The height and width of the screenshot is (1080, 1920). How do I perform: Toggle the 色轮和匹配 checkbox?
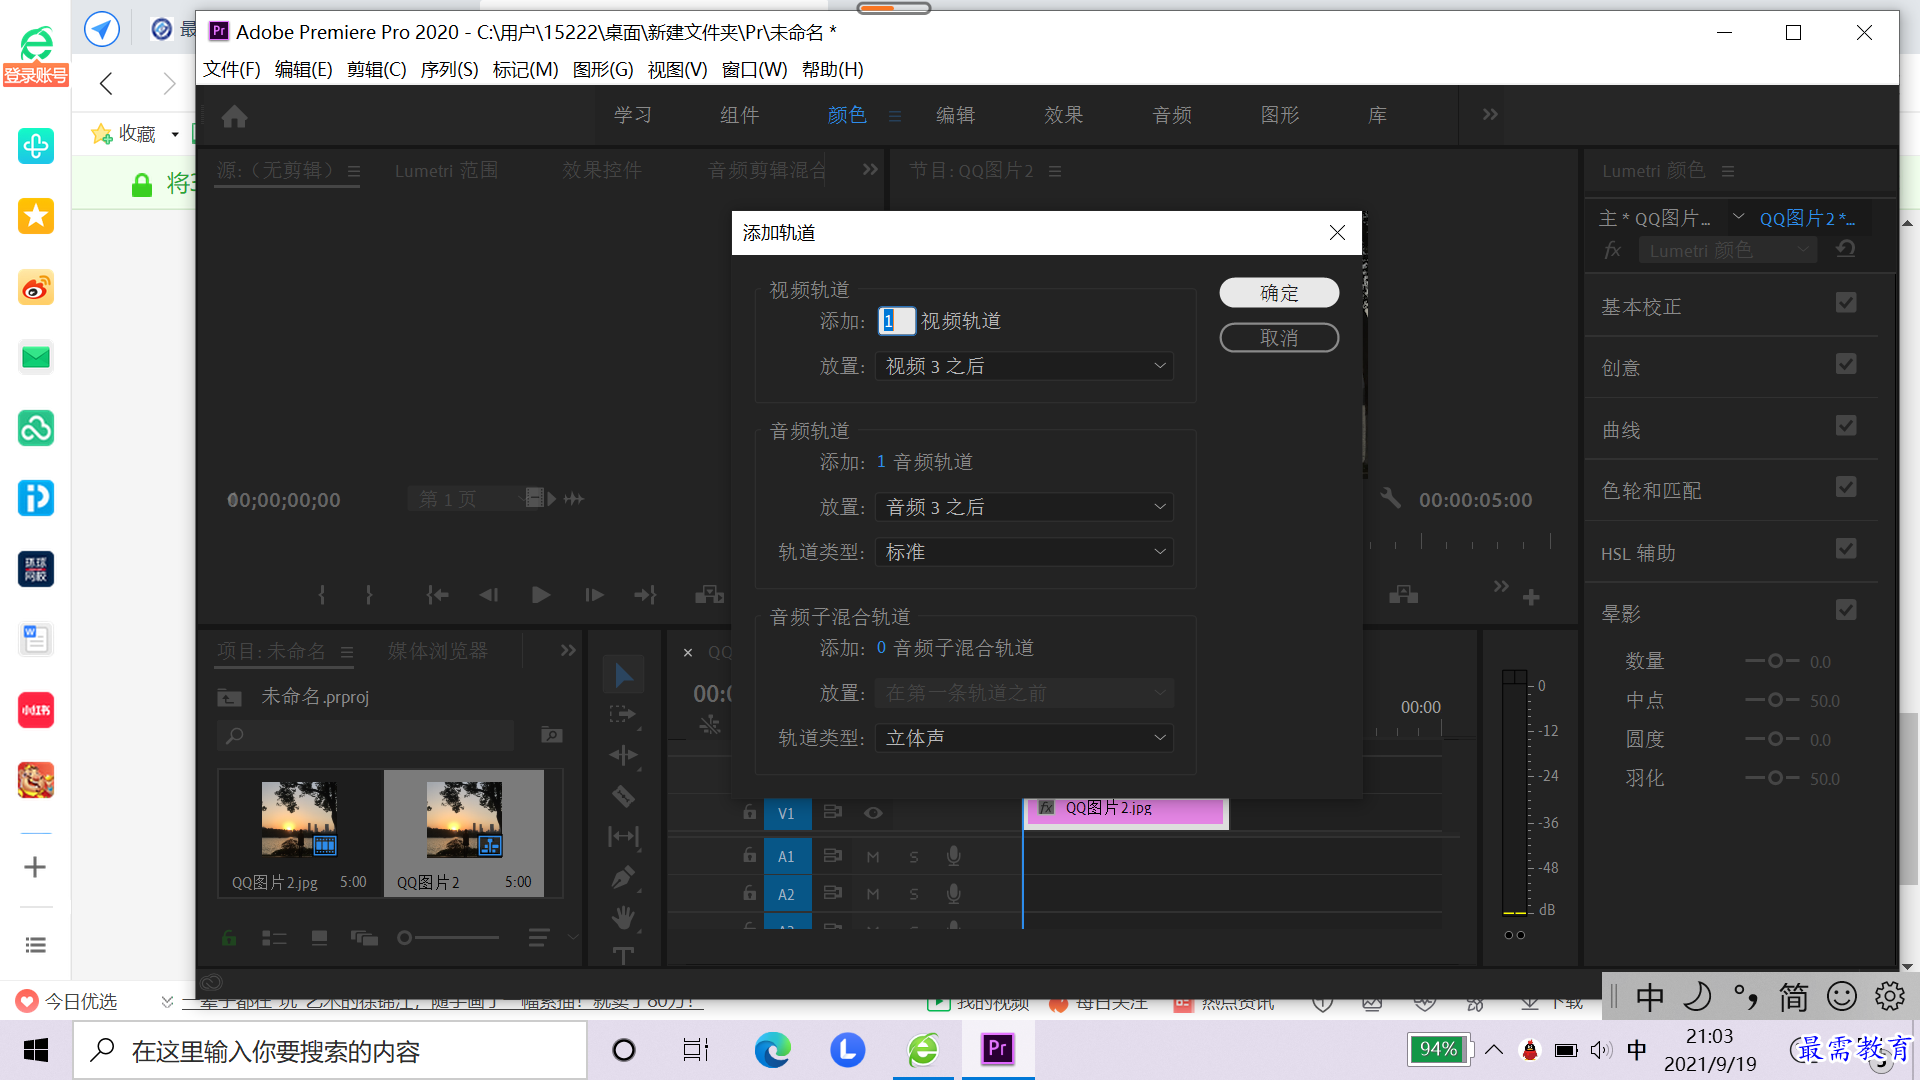(1846, 487)
